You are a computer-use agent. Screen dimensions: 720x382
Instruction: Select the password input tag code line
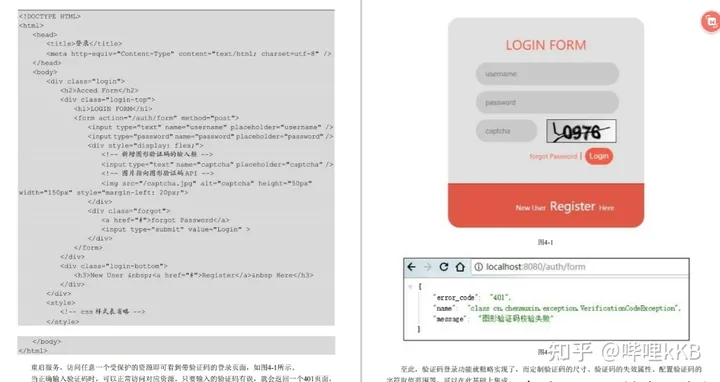(x=210, y=136)
